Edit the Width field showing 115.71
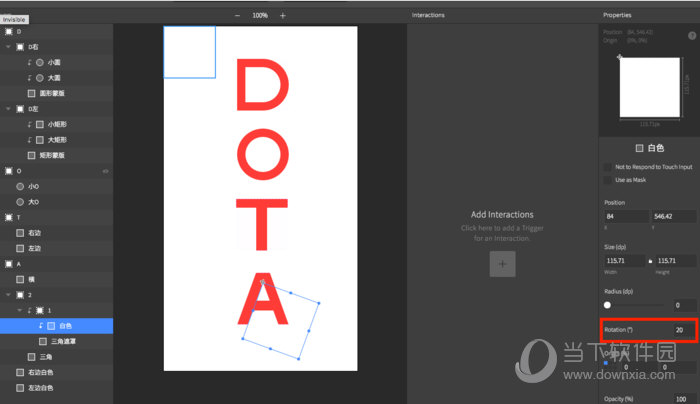Viewport: 700px width, 404px height. click(625, 261)
